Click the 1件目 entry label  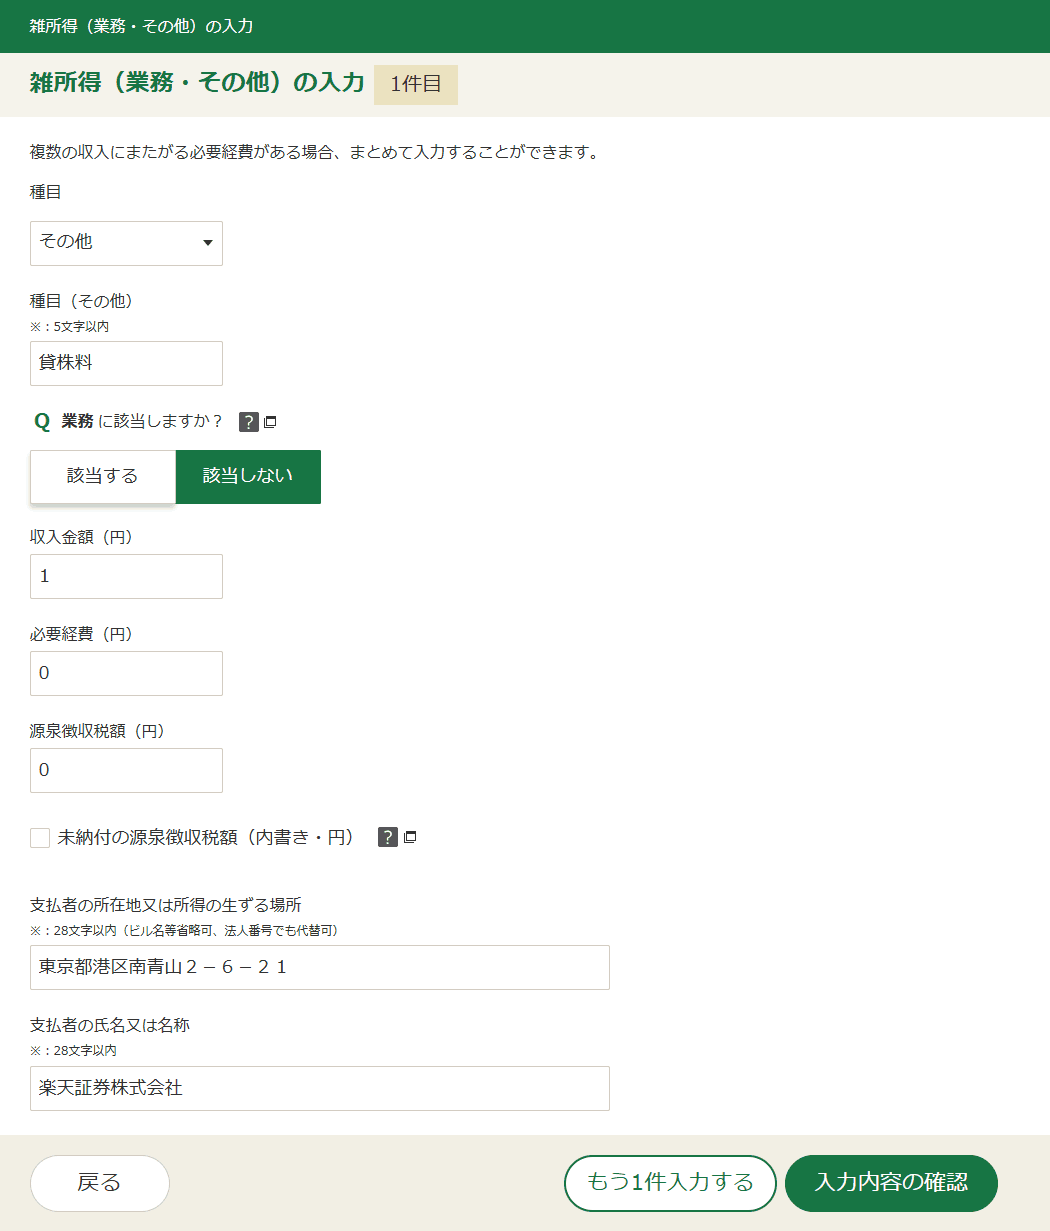tap(416, 84)
